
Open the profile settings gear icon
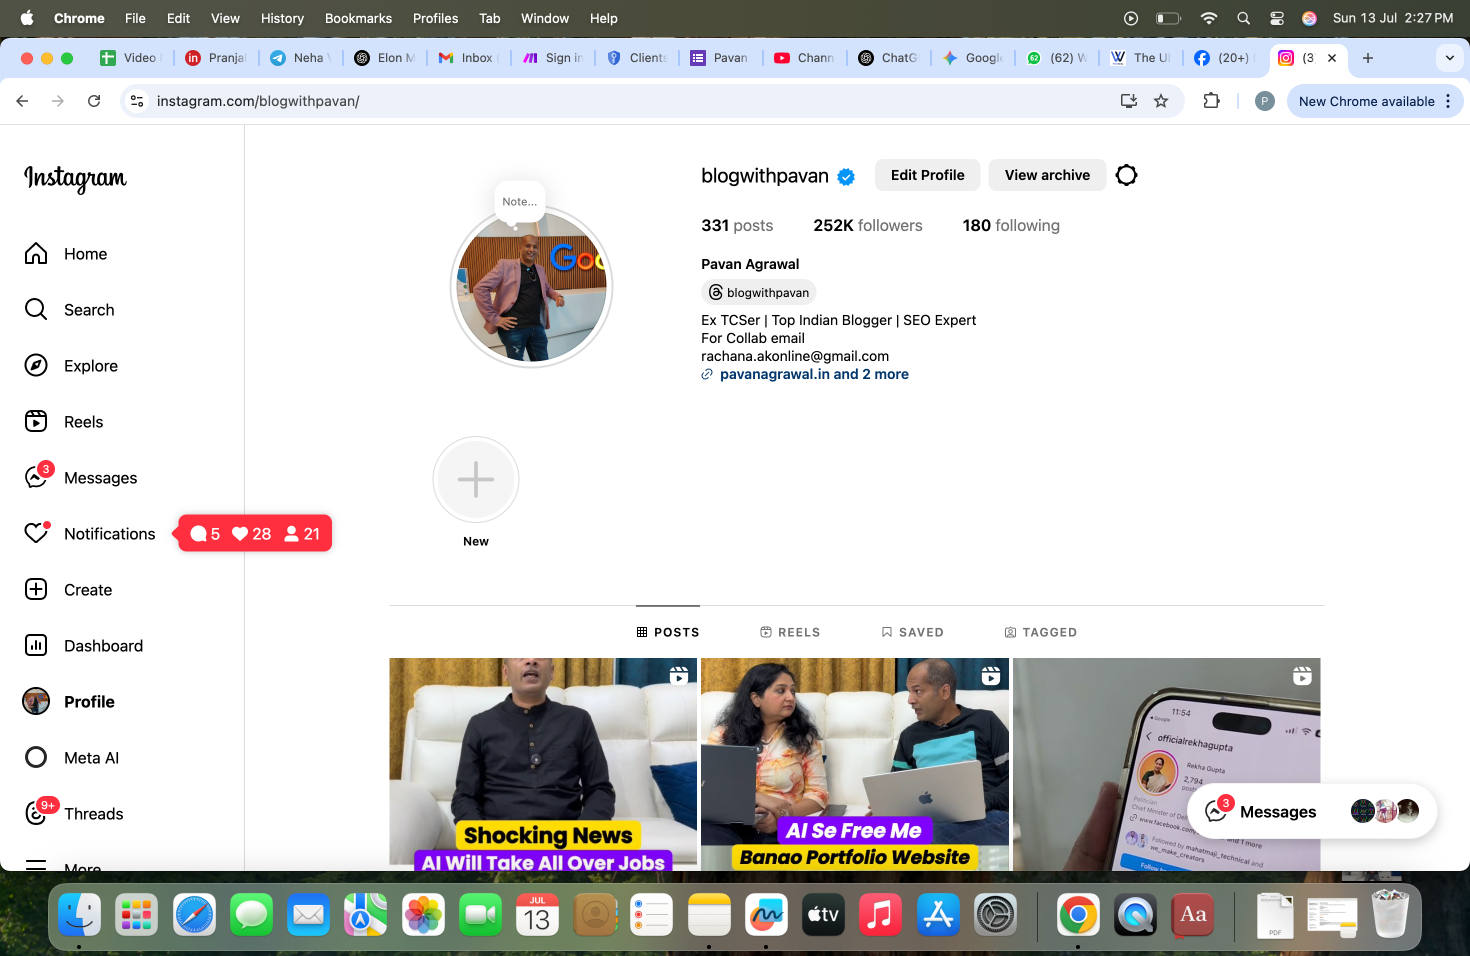pos(1126,175)
